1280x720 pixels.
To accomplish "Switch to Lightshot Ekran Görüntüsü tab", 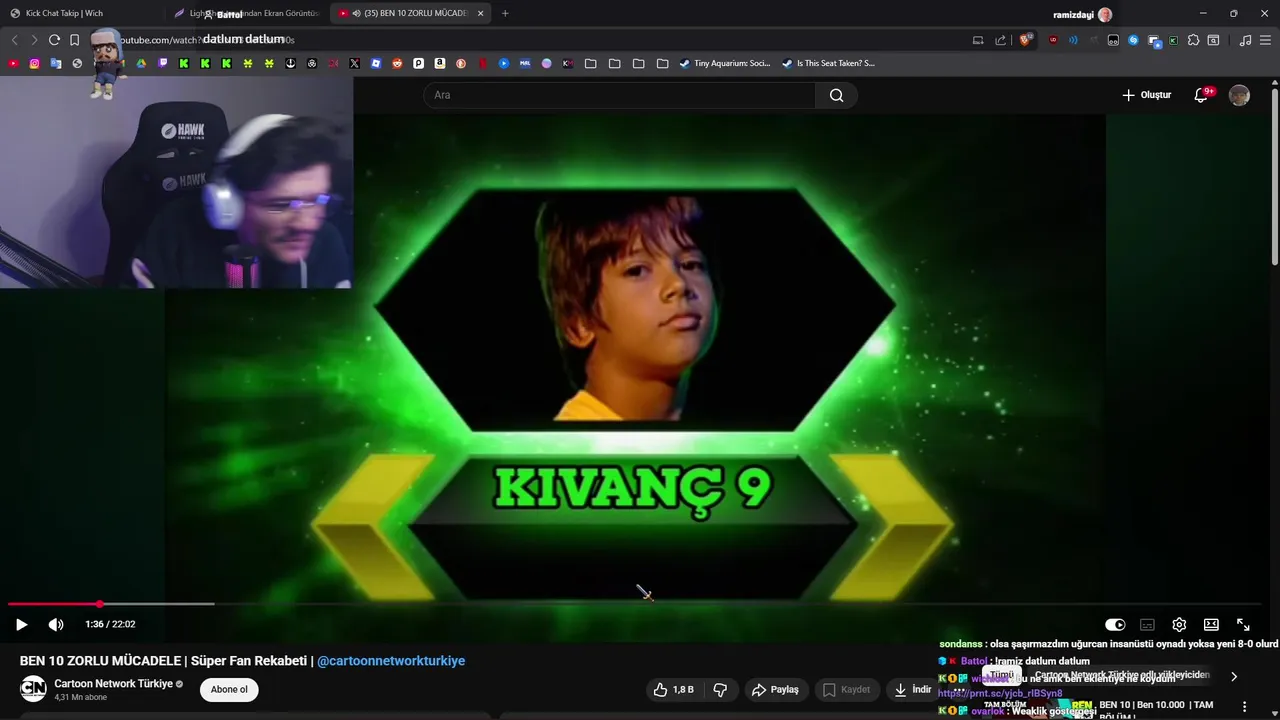I will pos(246,13).
